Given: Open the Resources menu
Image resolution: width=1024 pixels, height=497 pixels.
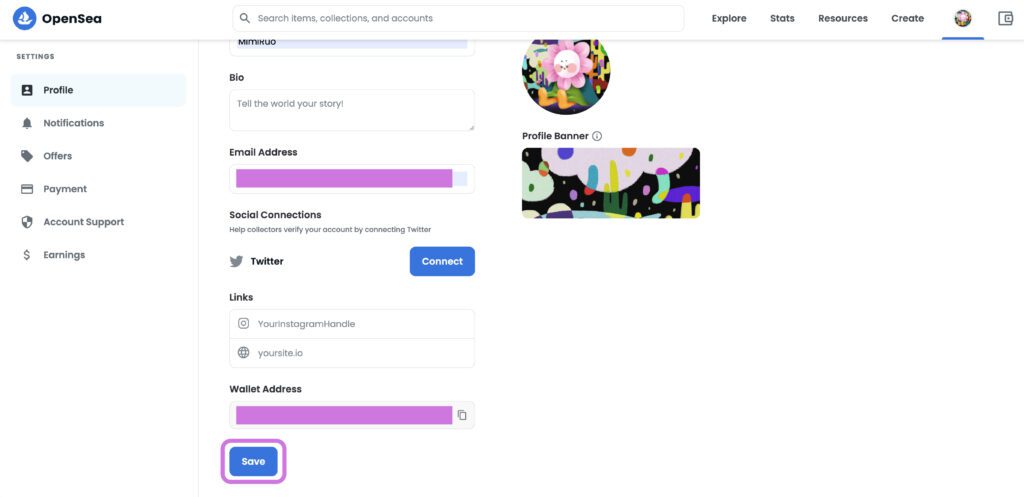Looking at the screenshot, I should tap(843, 18).
